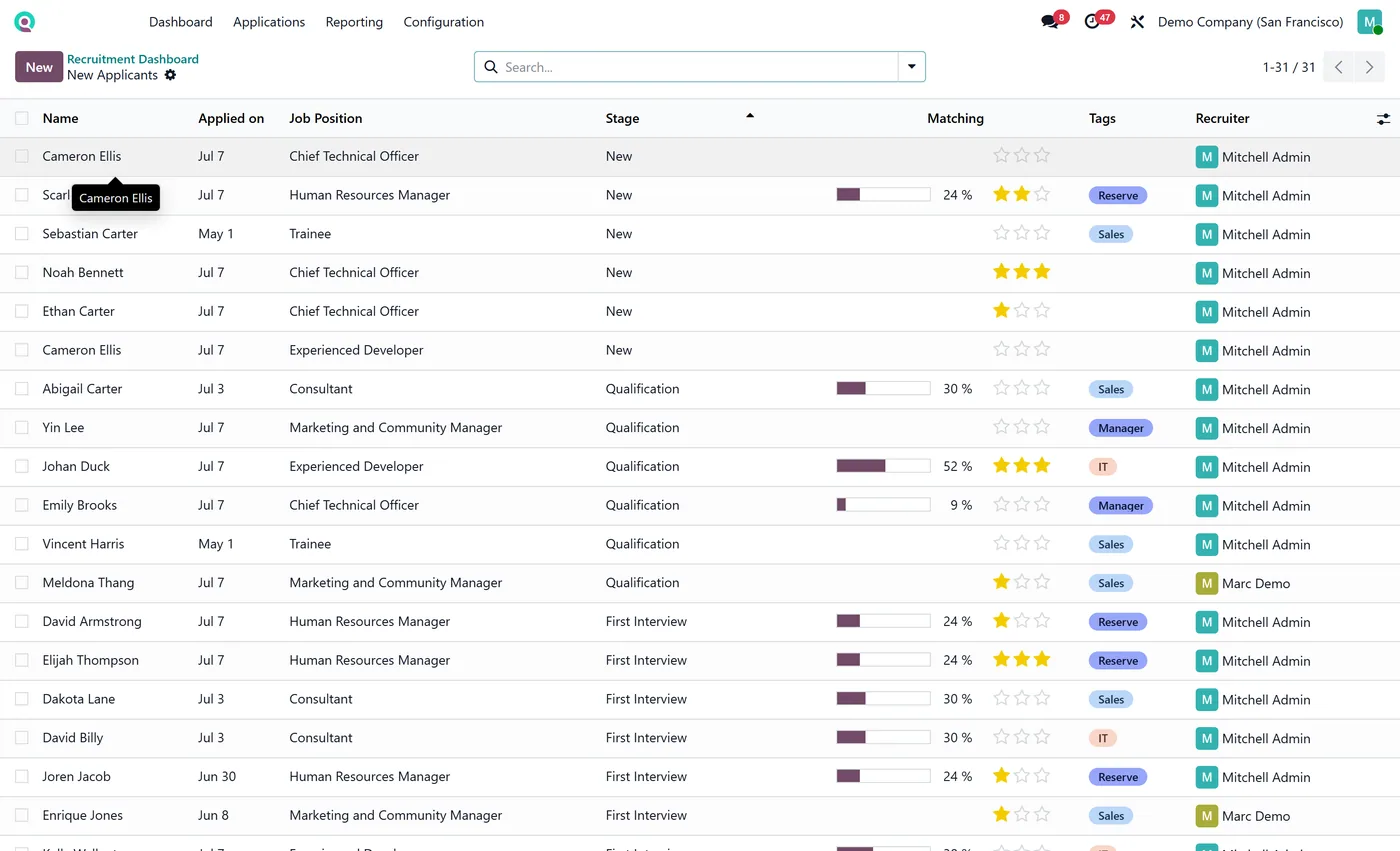Sort by the Job Position column header
Viewport: 1400px width, 851px height.
click(326, 118)
